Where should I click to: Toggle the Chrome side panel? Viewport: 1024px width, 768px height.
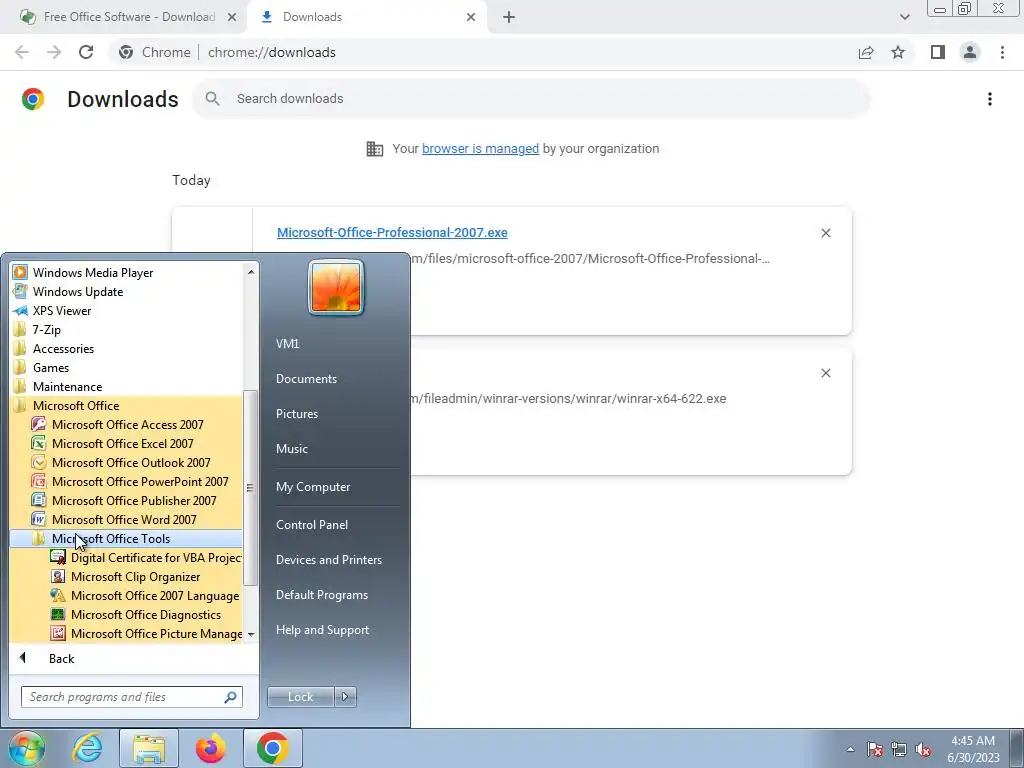938,52
